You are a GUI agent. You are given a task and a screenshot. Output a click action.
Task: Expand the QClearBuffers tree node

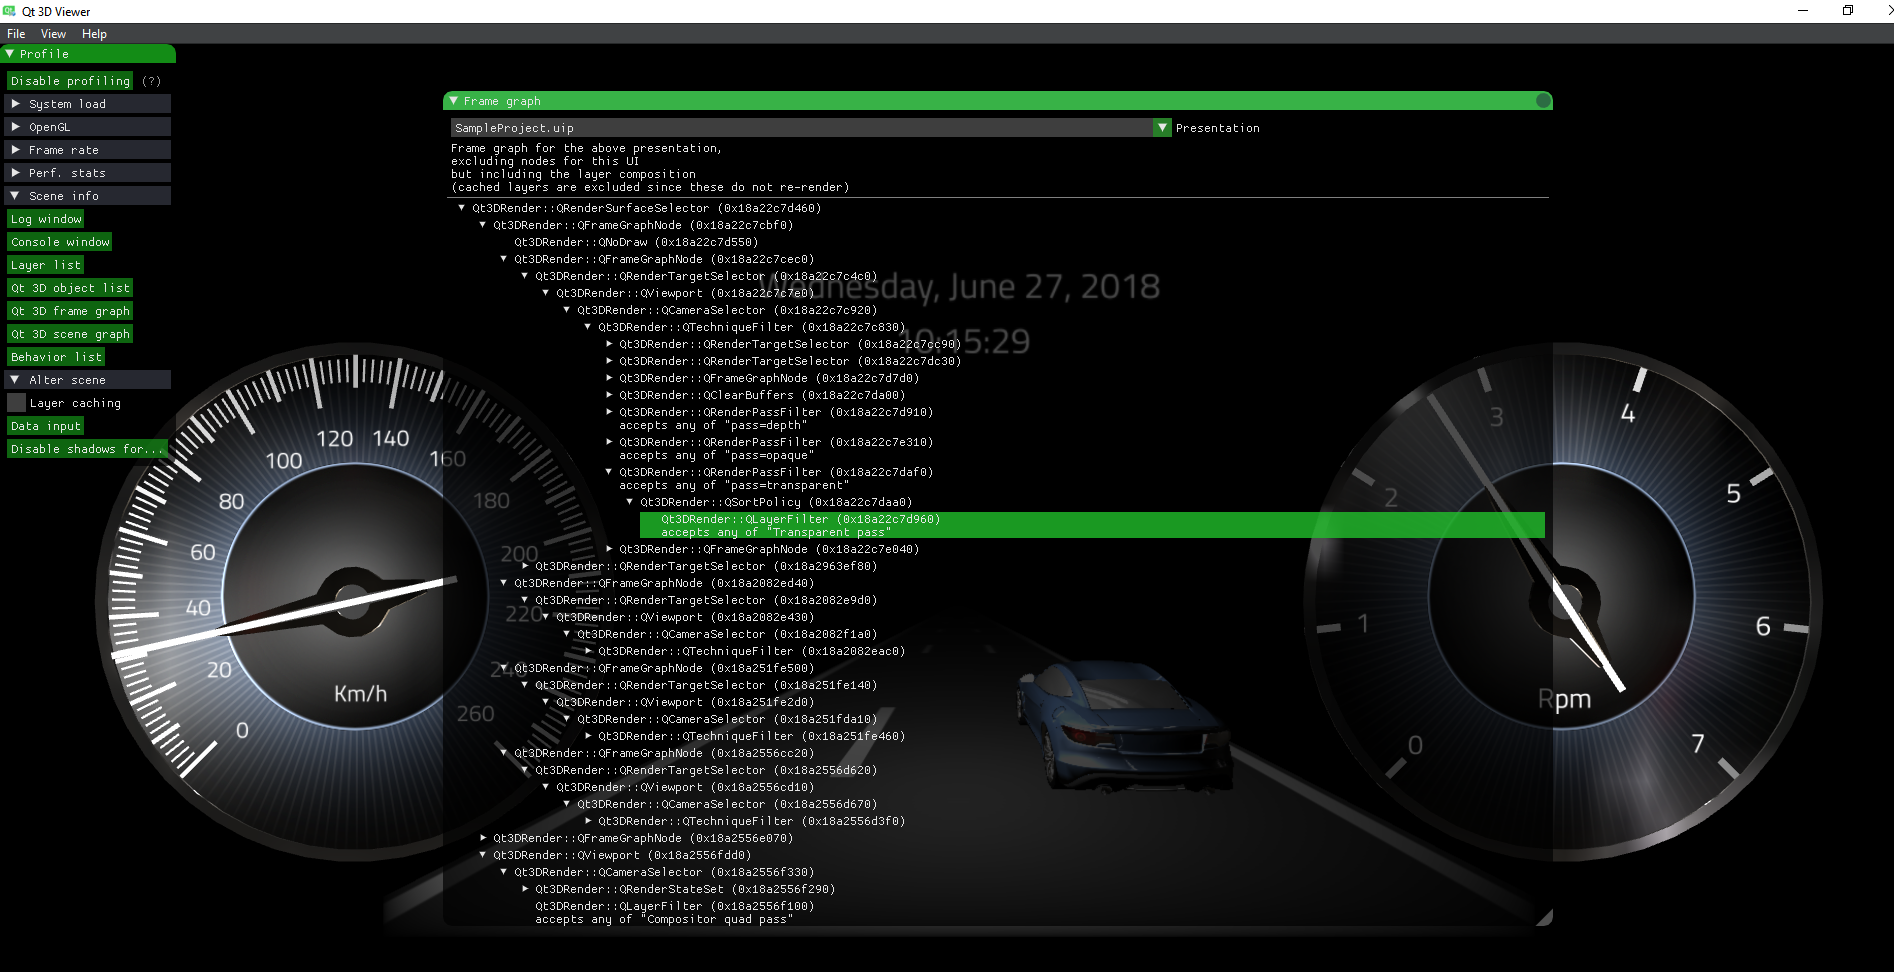point(610,395)
